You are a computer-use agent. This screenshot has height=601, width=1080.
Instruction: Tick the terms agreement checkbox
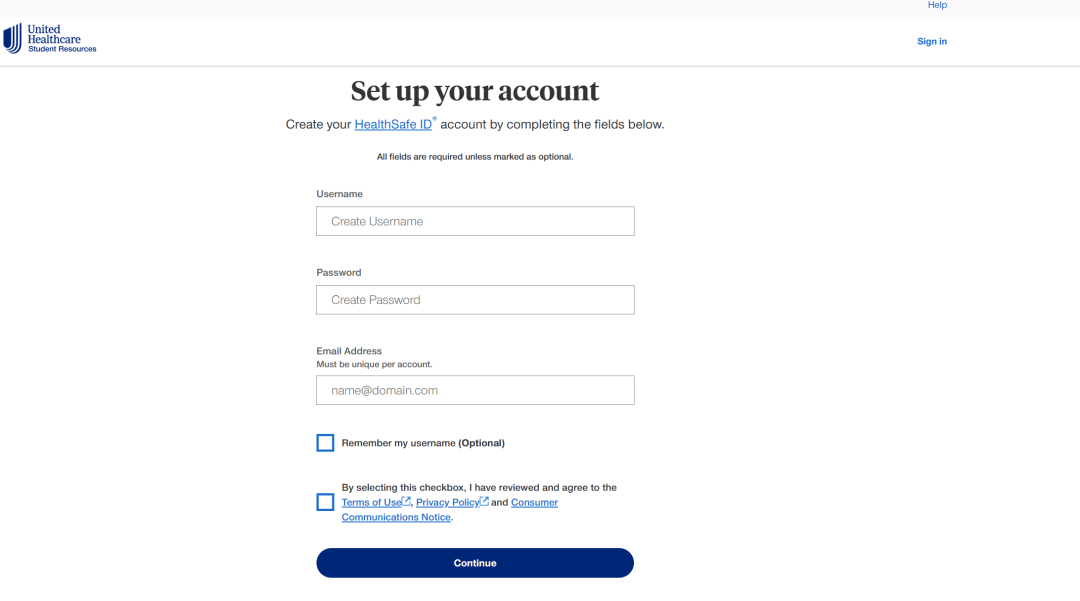coord(325,502)
